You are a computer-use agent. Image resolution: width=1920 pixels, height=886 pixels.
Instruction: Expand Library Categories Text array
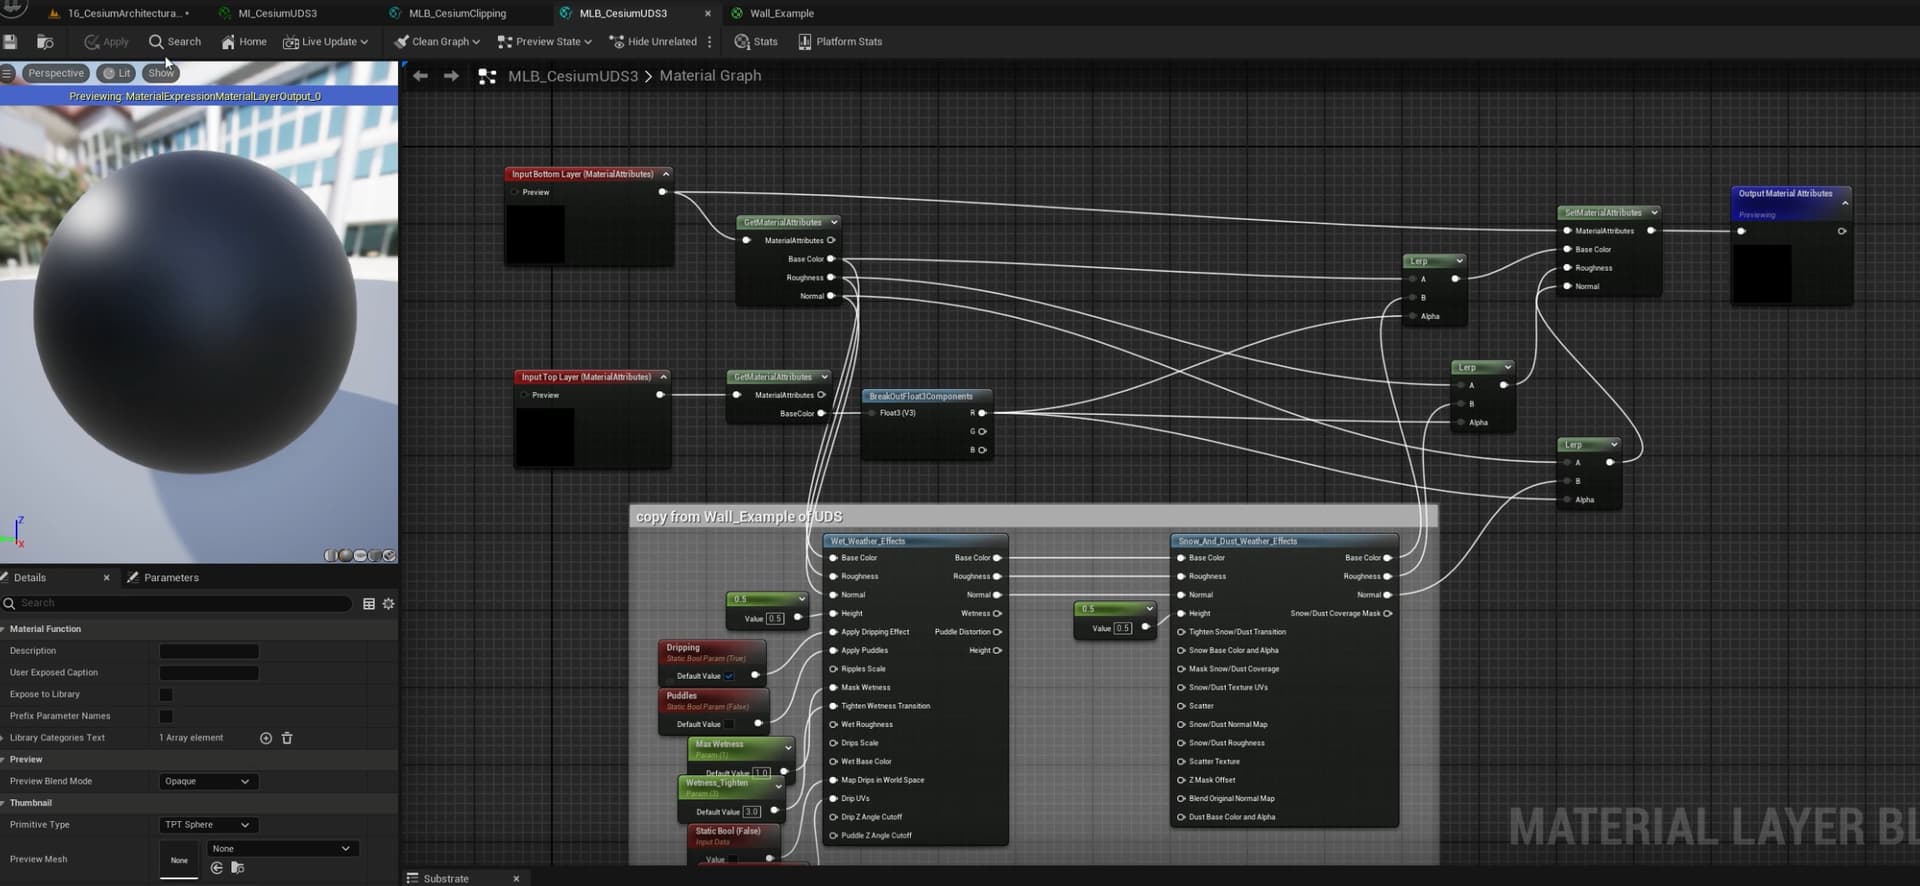click(4, 738)
